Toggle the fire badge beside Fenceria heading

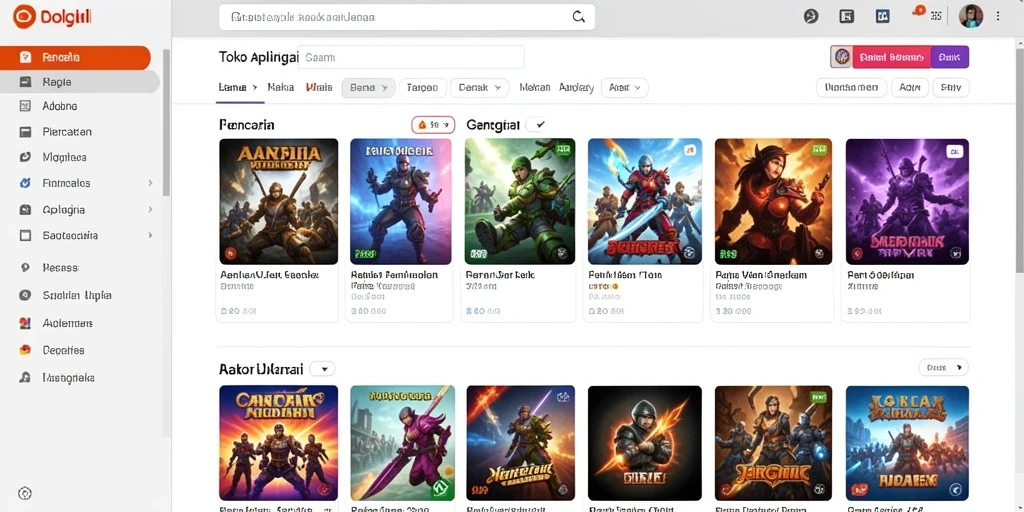(433, 124)
